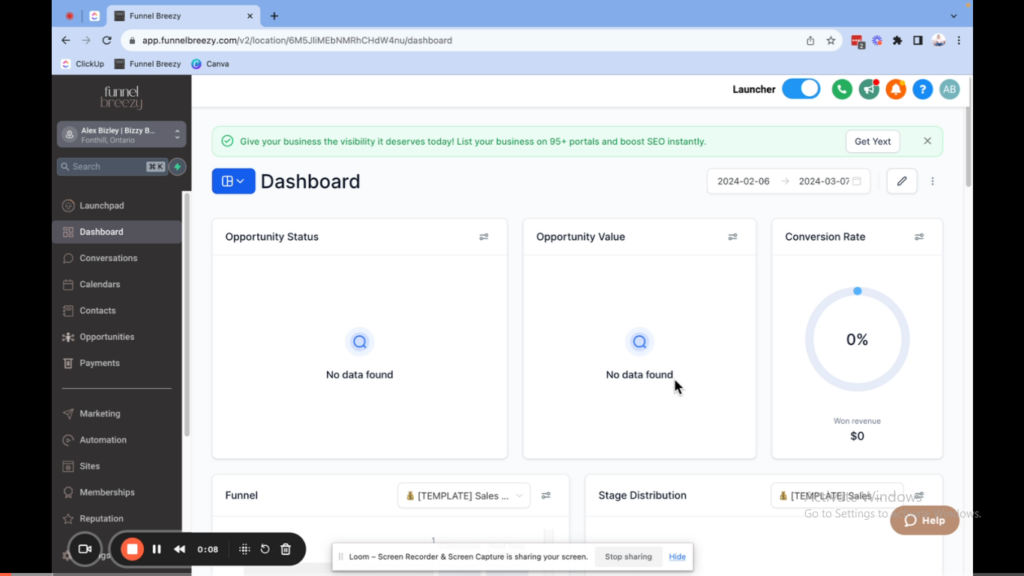
Task: Open the blue dashboard layout dropdown
Action: click(x=233, y=181)
